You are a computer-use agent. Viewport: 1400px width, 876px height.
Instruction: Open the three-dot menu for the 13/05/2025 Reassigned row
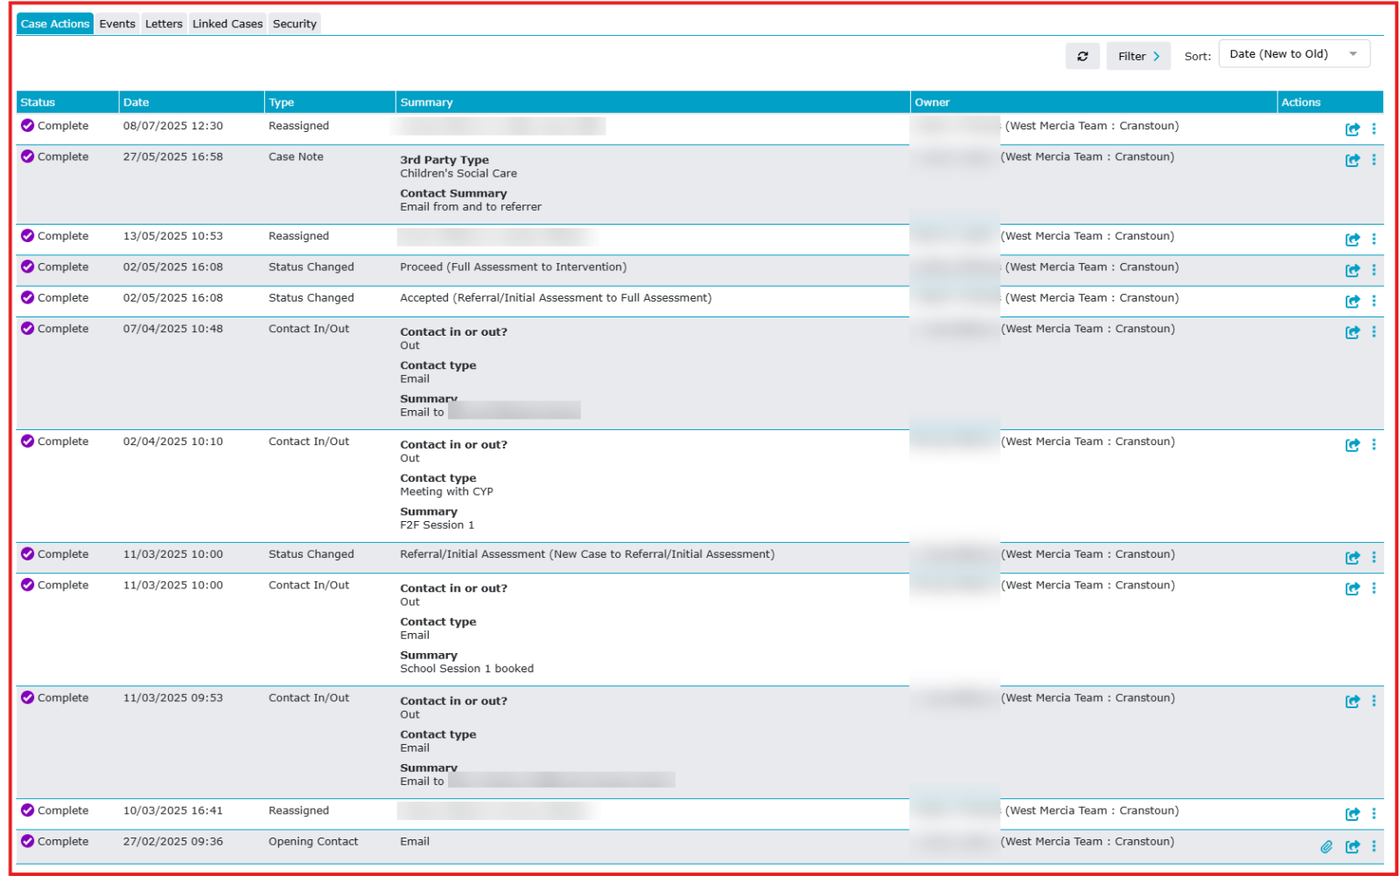[1374, 239]
